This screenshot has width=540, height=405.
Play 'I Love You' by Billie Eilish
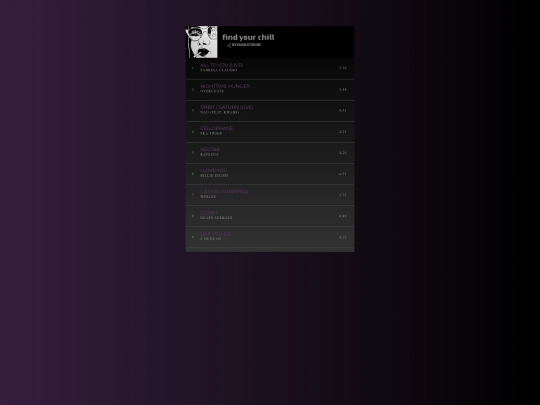[x=270, y=174]
